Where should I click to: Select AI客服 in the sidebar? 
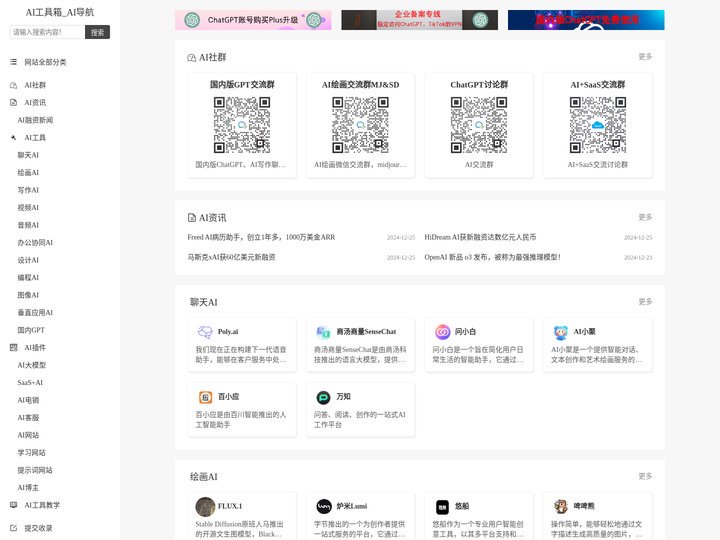[x=28, y=417]
